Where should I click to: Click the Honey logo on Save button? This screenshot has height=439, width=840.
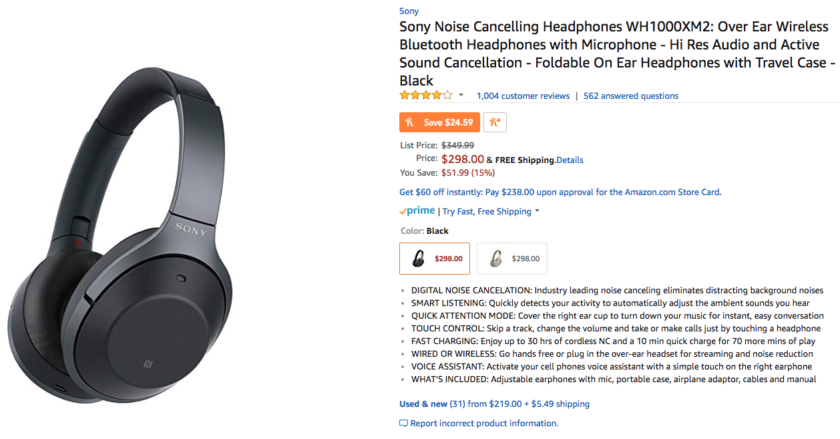[411, 122]
